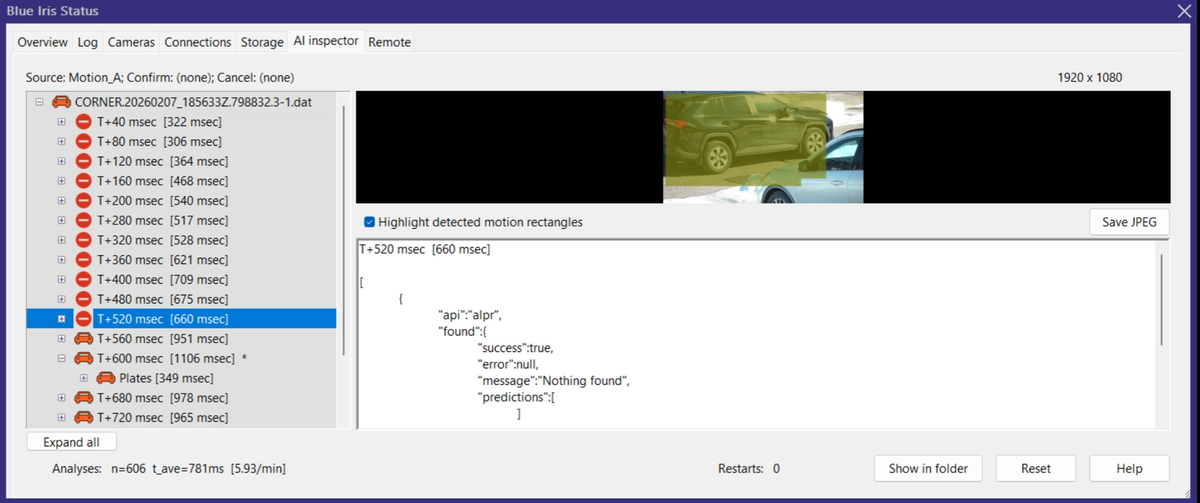
Task: Select row T+560 msec [951 msec]
Action: tap(162, 339)
